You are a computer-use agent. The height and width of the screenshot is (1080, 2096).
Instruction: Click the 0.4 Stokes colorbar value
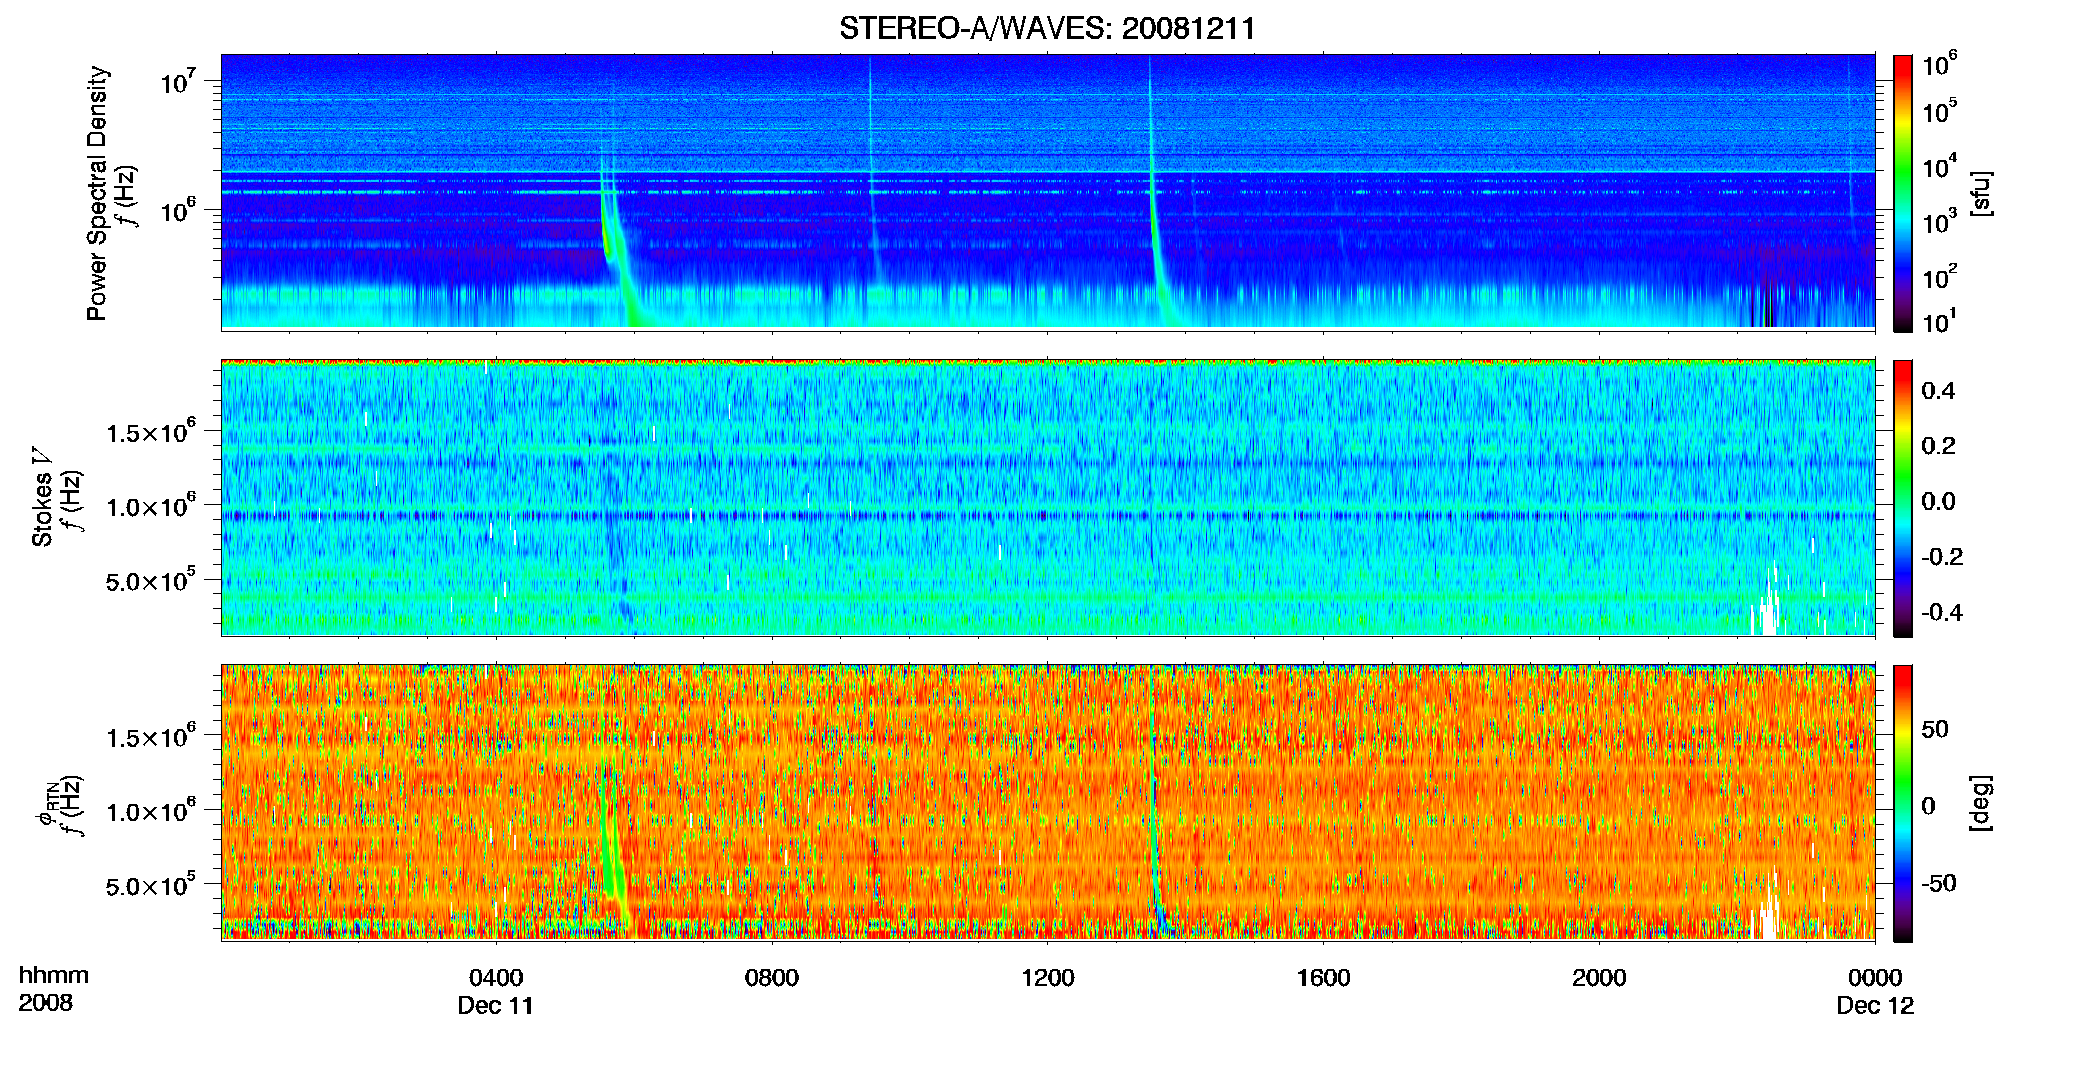tap(1938, 391)
